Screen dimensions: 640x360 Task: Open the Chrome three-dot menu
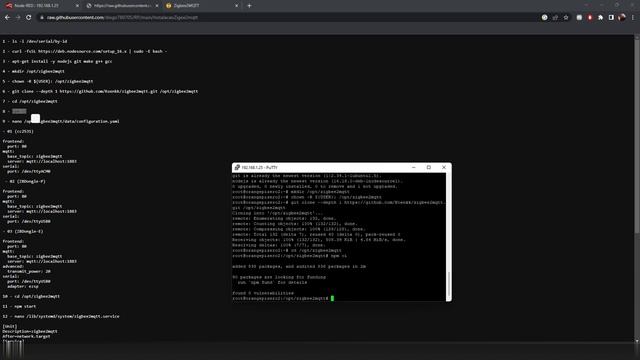[x=633, y=18]
